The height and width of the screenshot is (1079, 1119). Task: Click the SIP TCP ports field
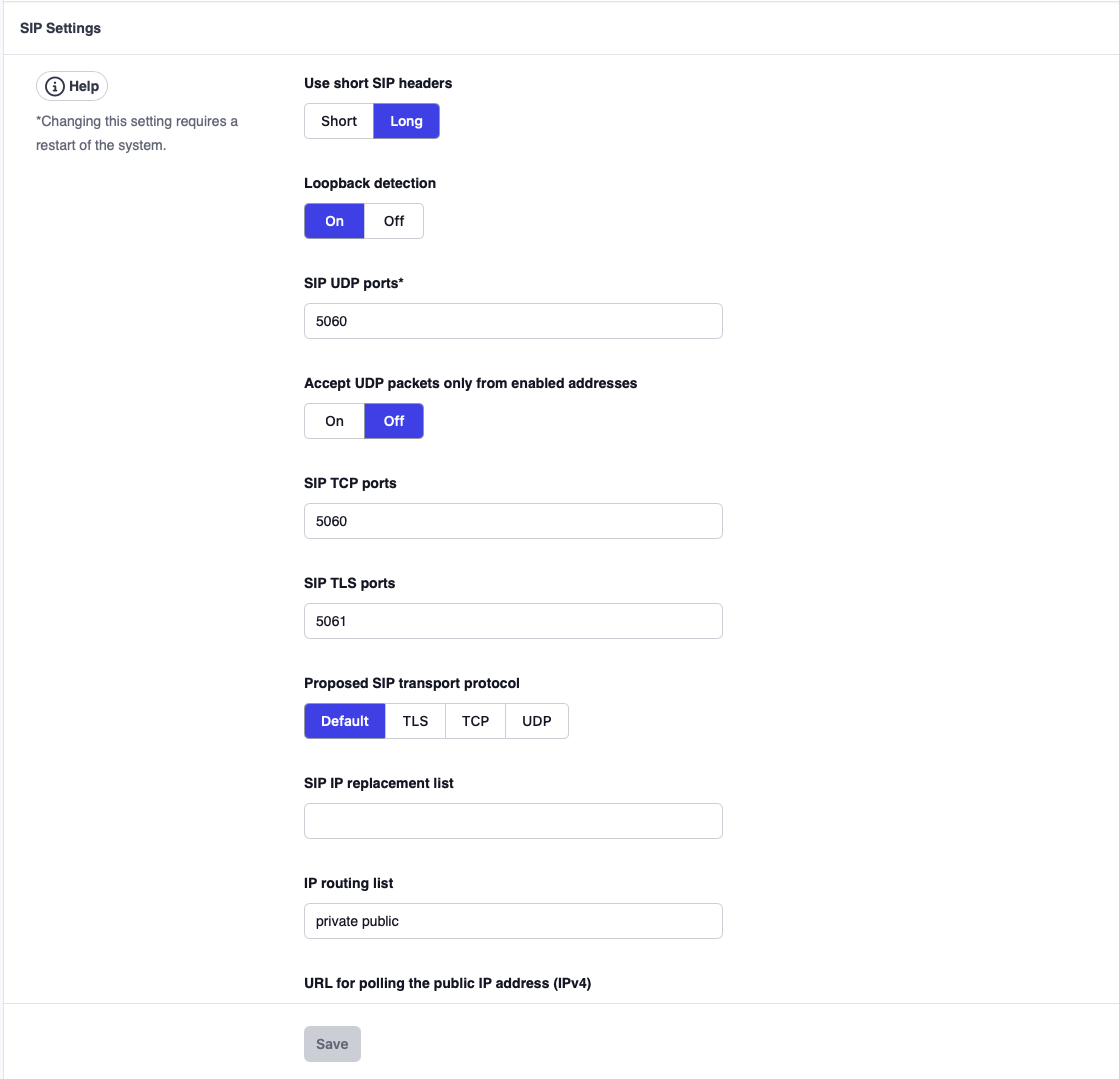coord(513,521)
